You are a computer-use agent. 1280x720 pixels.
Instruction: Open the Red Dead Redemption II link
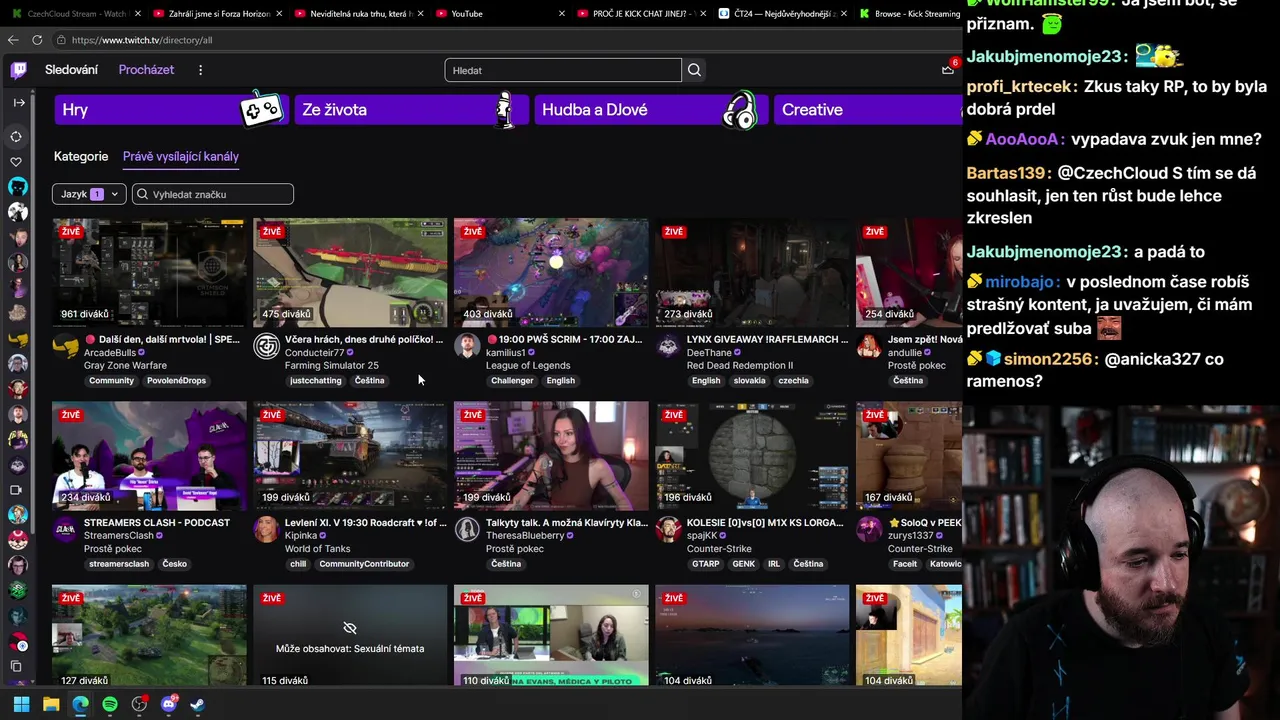739,366
